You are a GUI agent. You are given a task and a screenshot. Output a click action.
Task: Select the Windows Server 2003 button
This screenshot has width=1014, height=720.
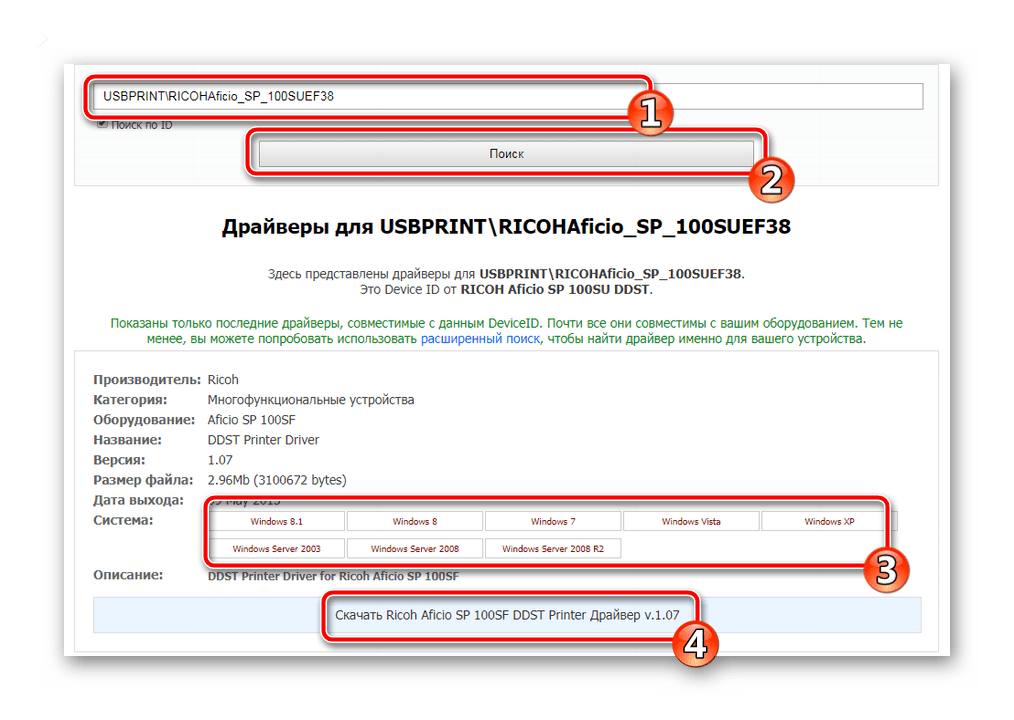pyautogui.click(x=276, y=549)
